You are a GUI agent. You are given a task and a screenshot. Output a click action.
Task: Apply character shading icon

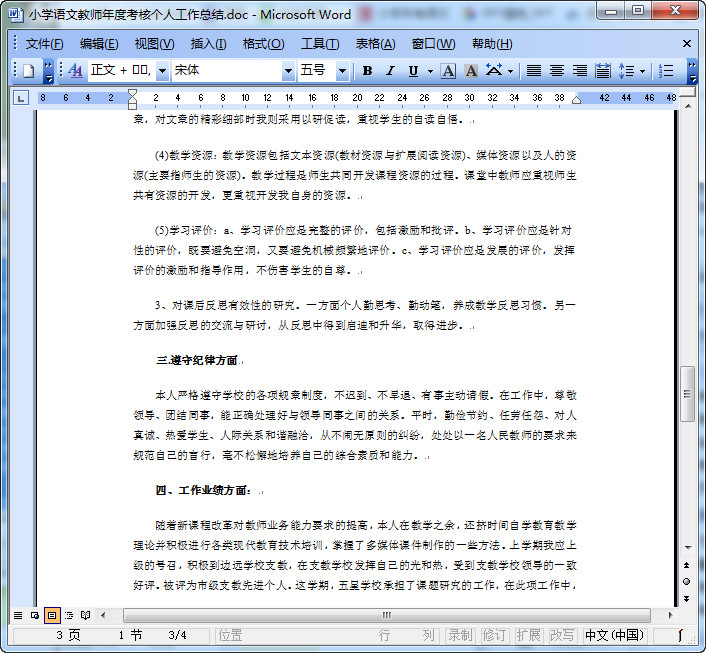tap(471, 71)
